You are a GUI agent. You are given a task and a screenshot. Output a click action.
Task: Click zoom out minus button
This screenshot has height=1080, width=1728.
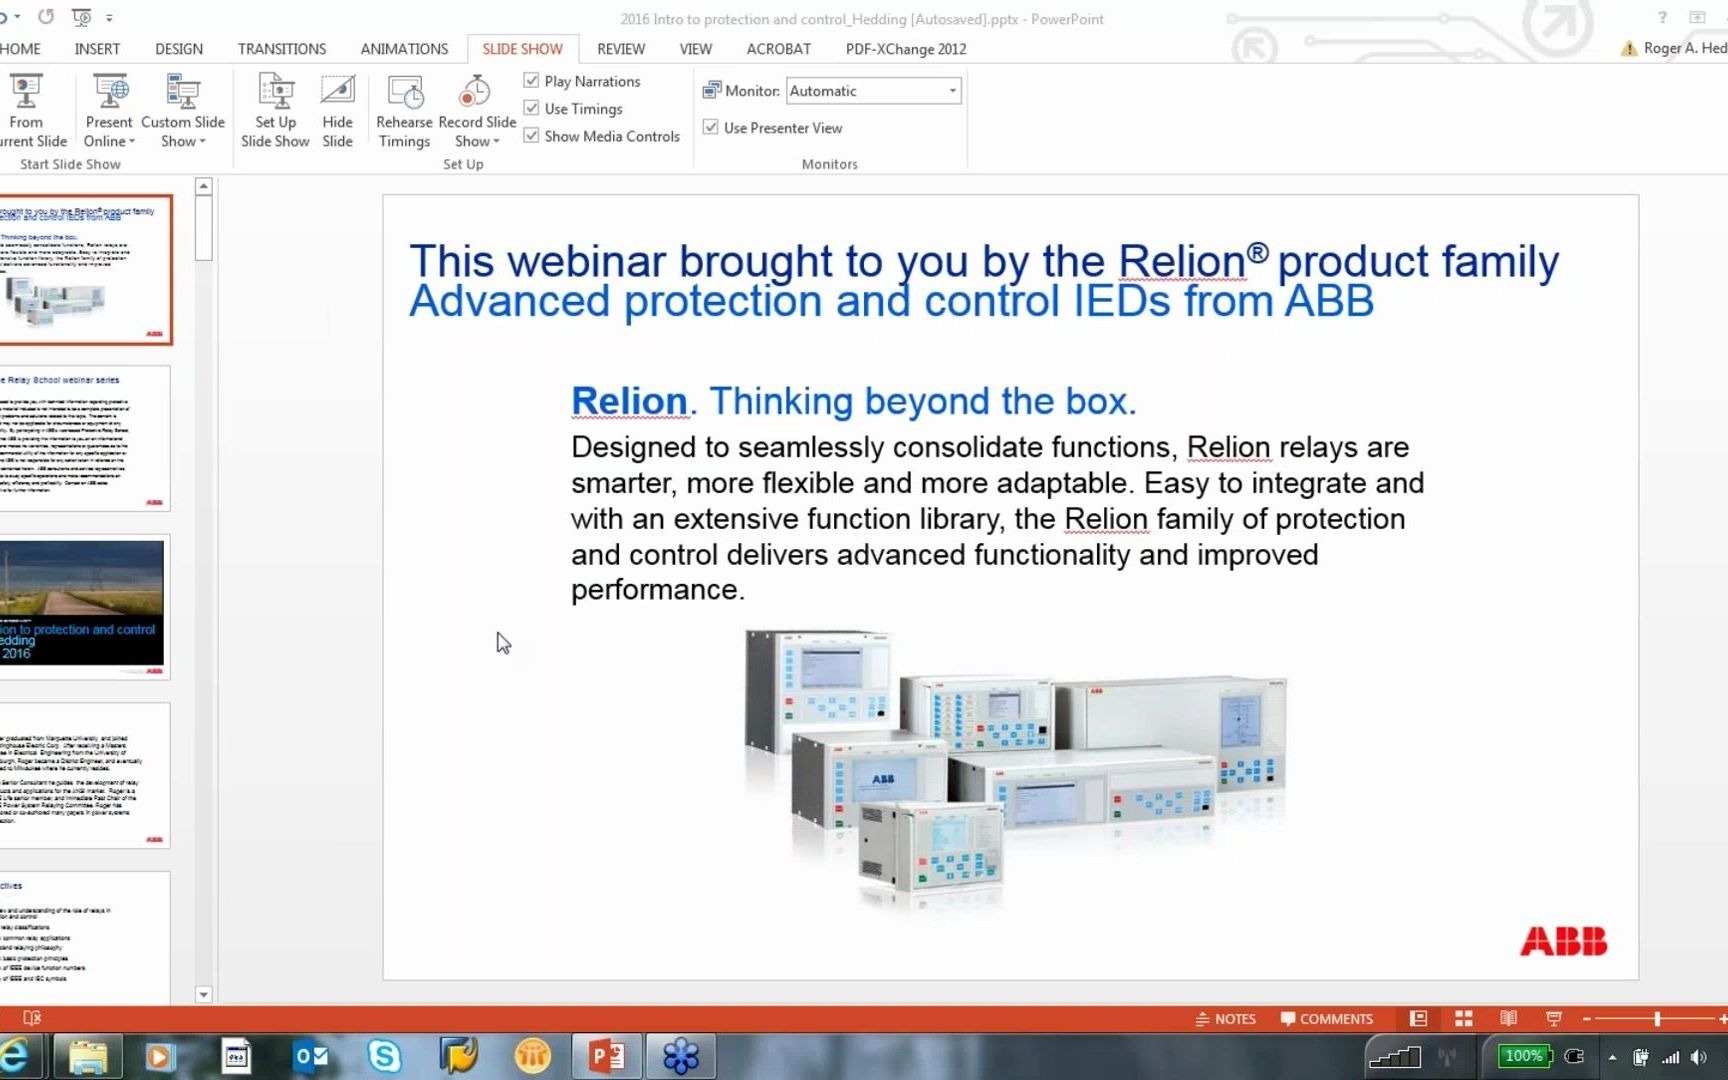click(x=1586, y=1018)
